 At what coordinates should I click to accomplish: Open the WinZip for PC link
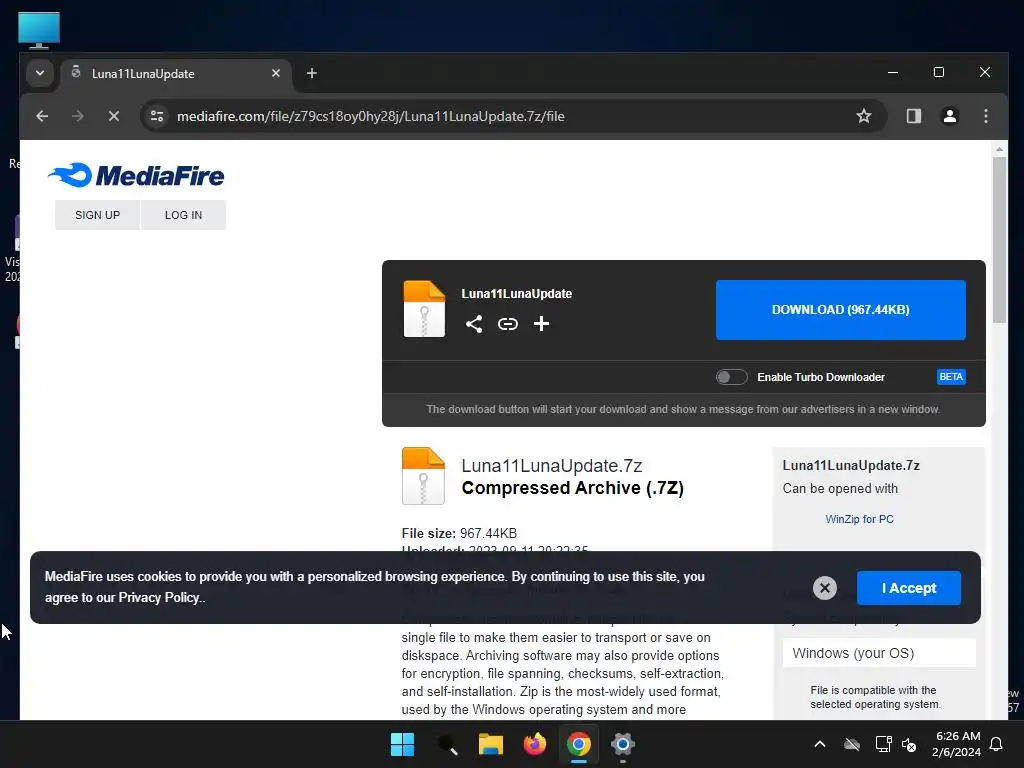859,519
